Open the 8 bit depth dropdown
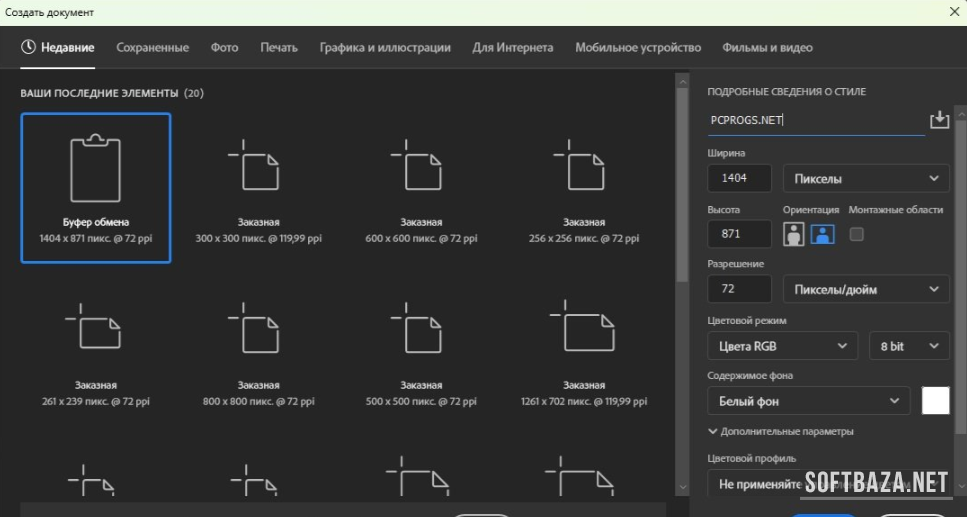Viewport: 967px width, 517px height. tap(908, 346)
